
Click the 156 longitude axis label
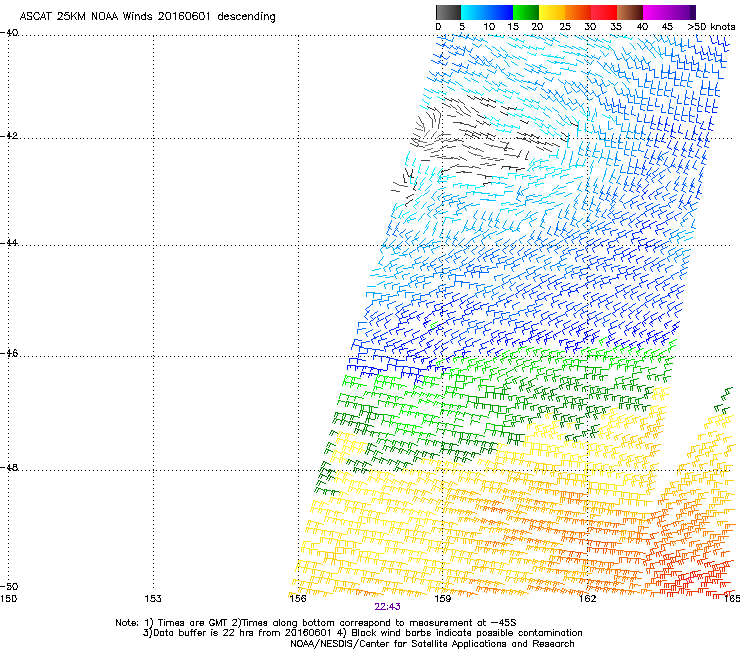coord(298,599)
